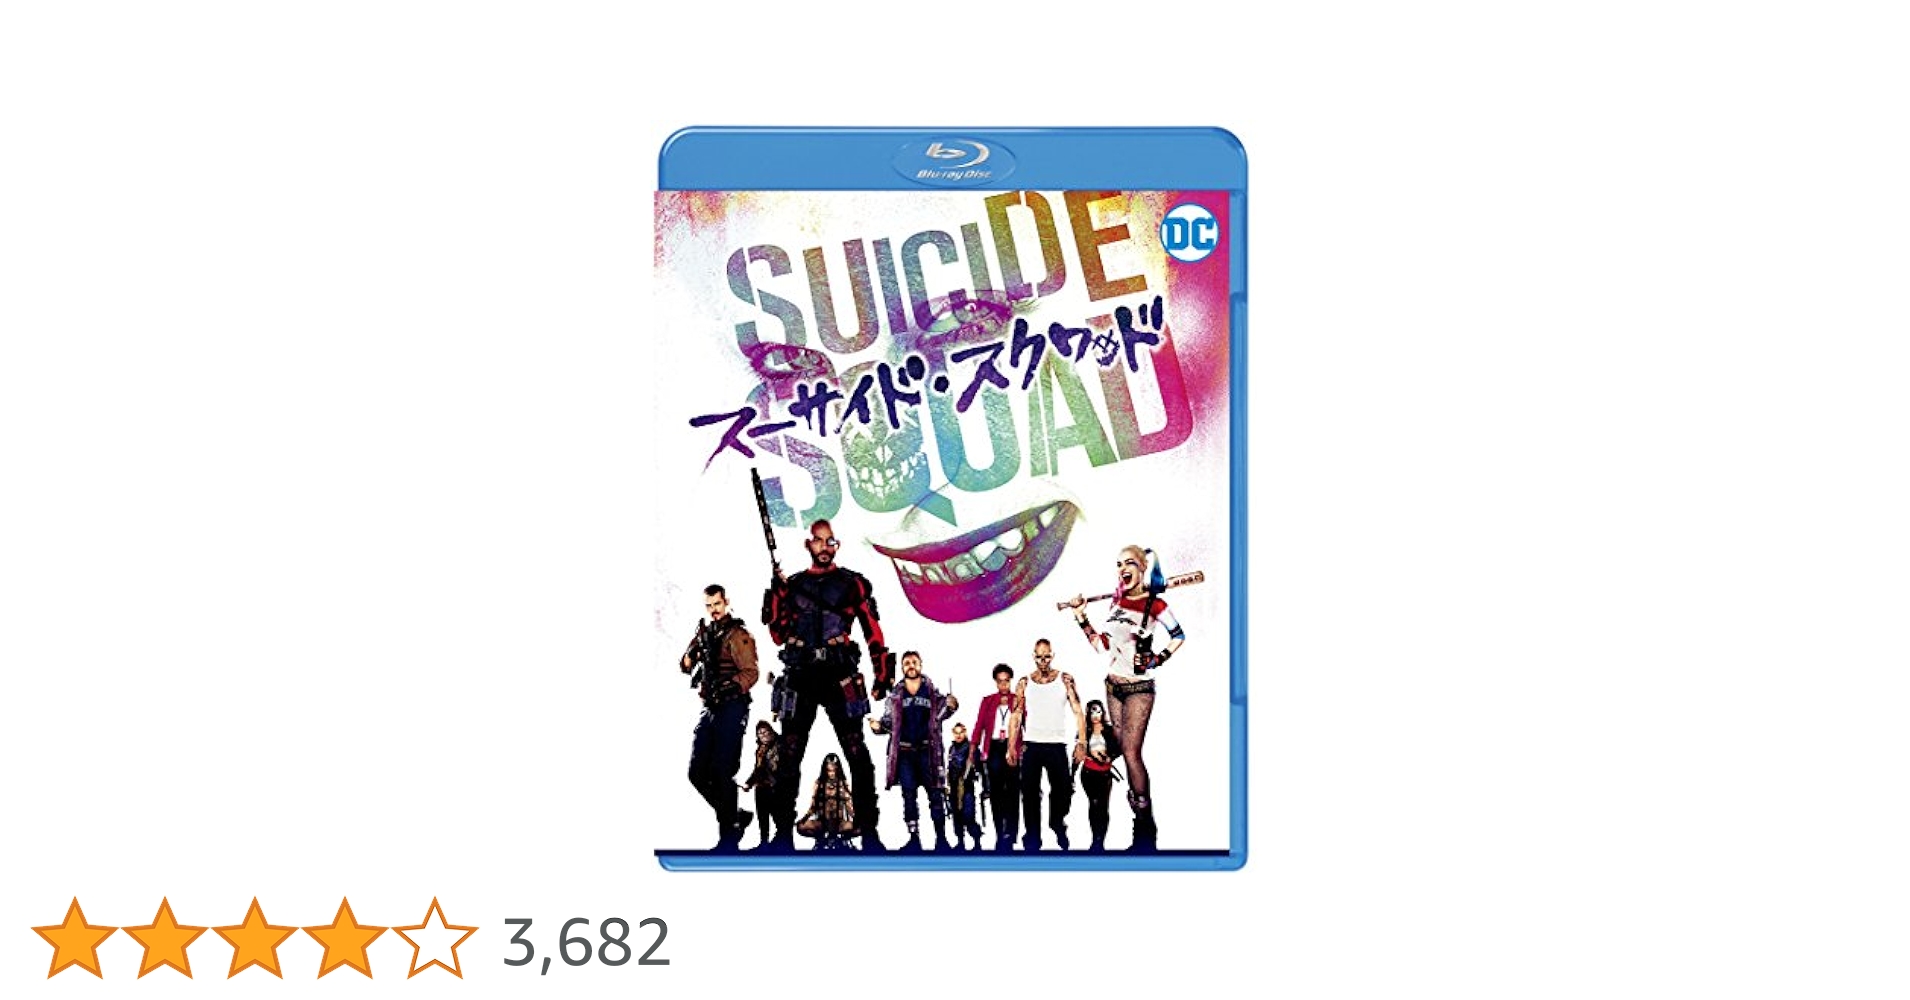Screen dimensions: 1910x1000
Task: Click the Blu-ray Disc logo on case
Action: pos(954,160)
